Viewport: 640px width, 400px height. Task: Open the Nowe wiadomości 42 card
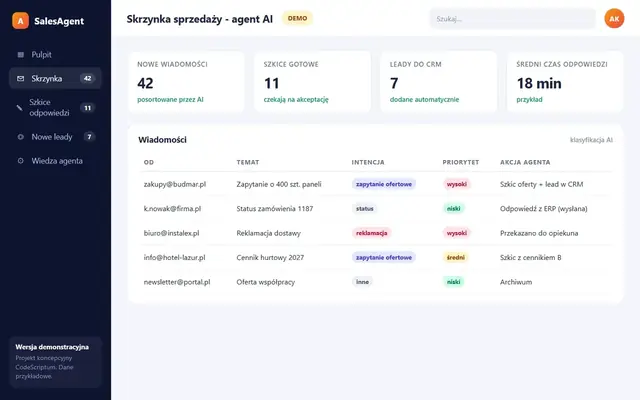click(x=186, y=82)
